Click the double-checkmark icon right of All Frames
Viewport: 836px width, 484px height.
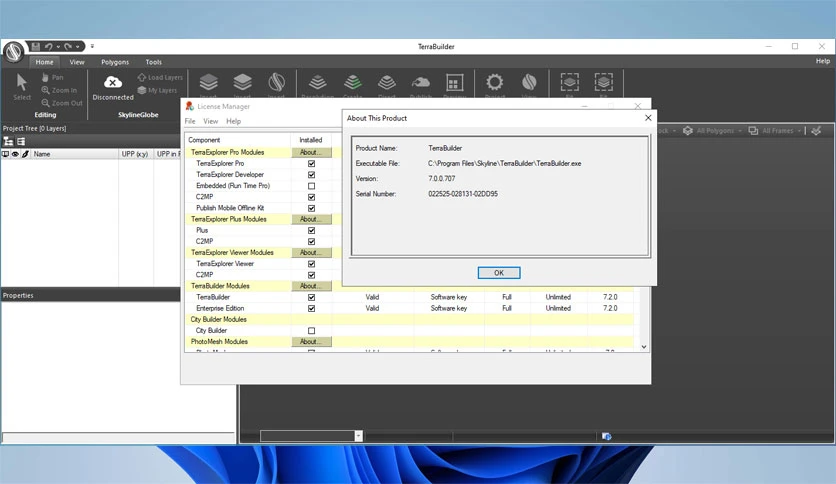pyautogui.click(x=816, y=131)
